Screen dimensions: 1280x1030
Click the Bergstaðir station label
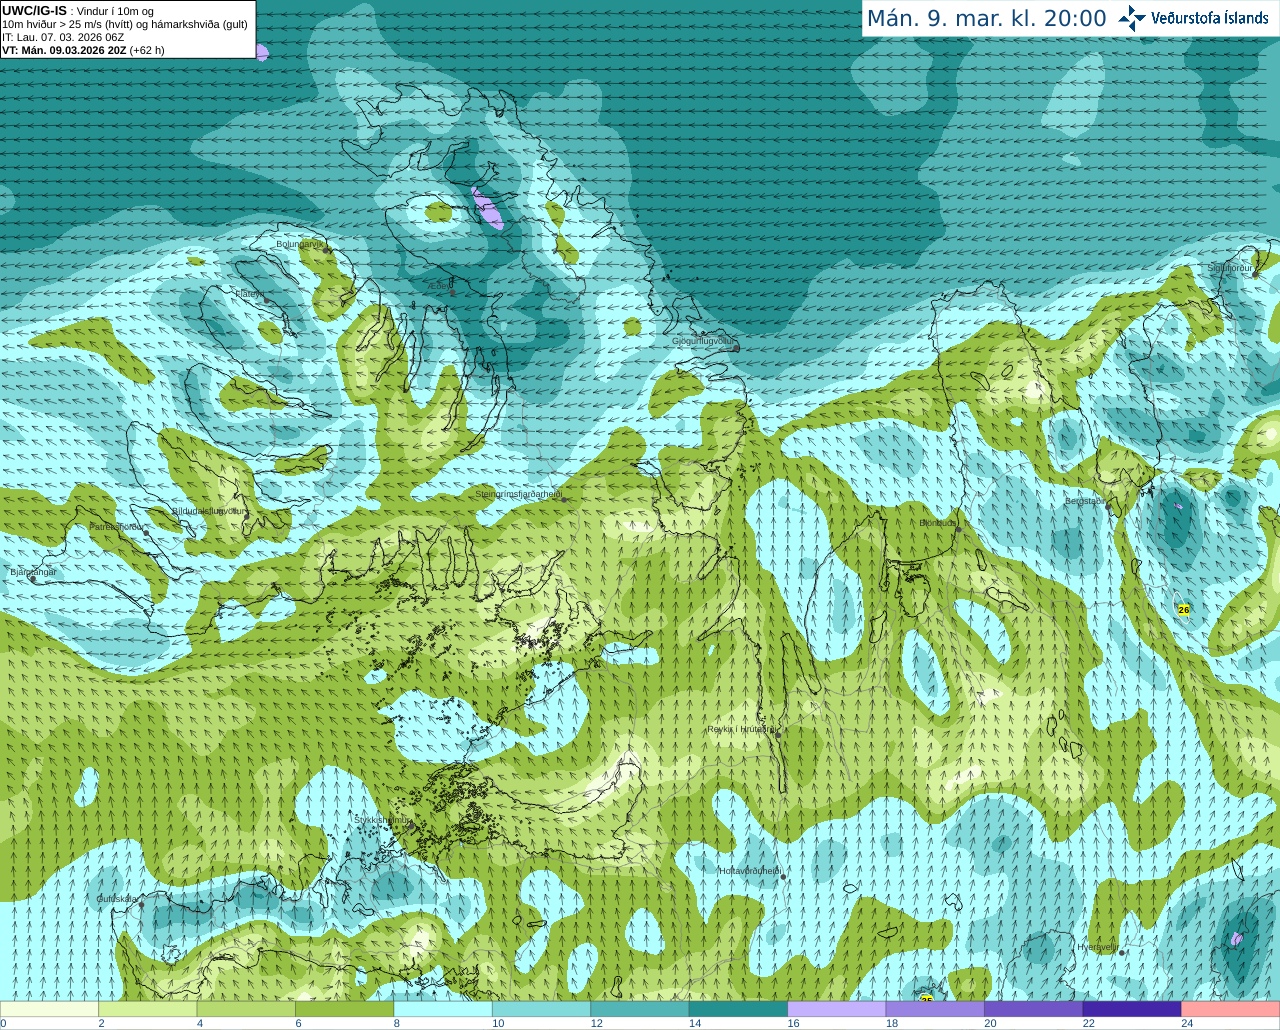click(x=1088, y=501)
